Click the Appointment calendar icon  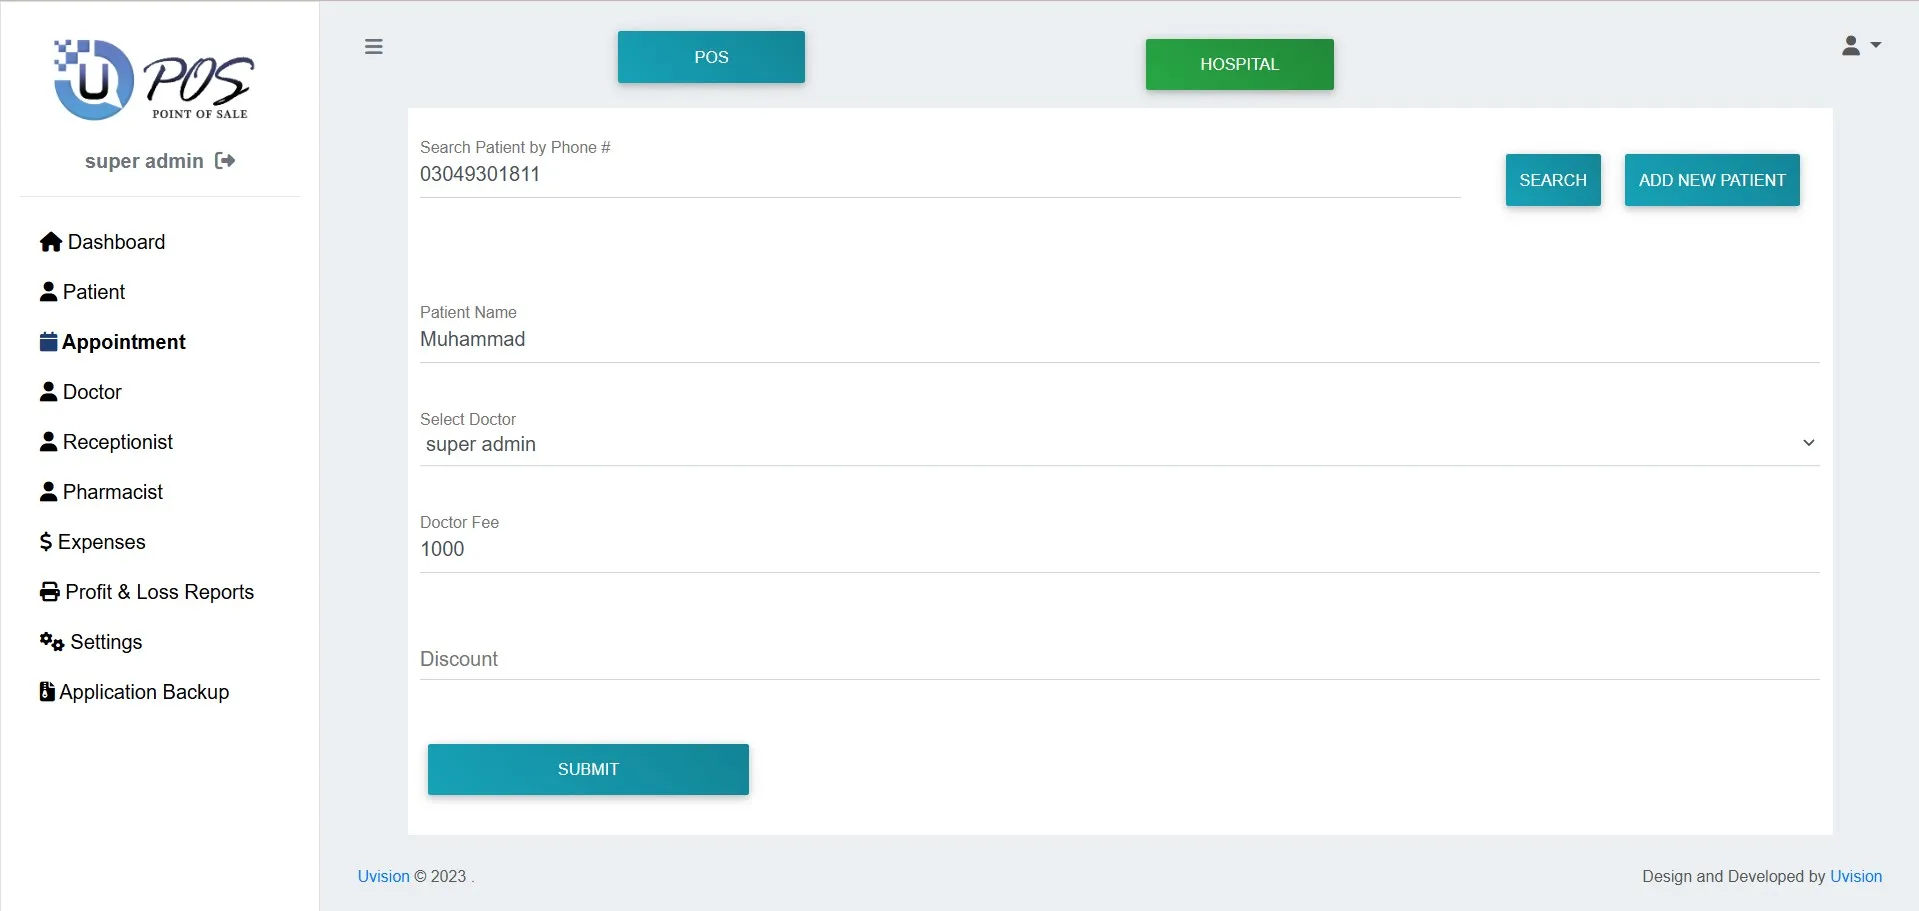coord(48,342)
